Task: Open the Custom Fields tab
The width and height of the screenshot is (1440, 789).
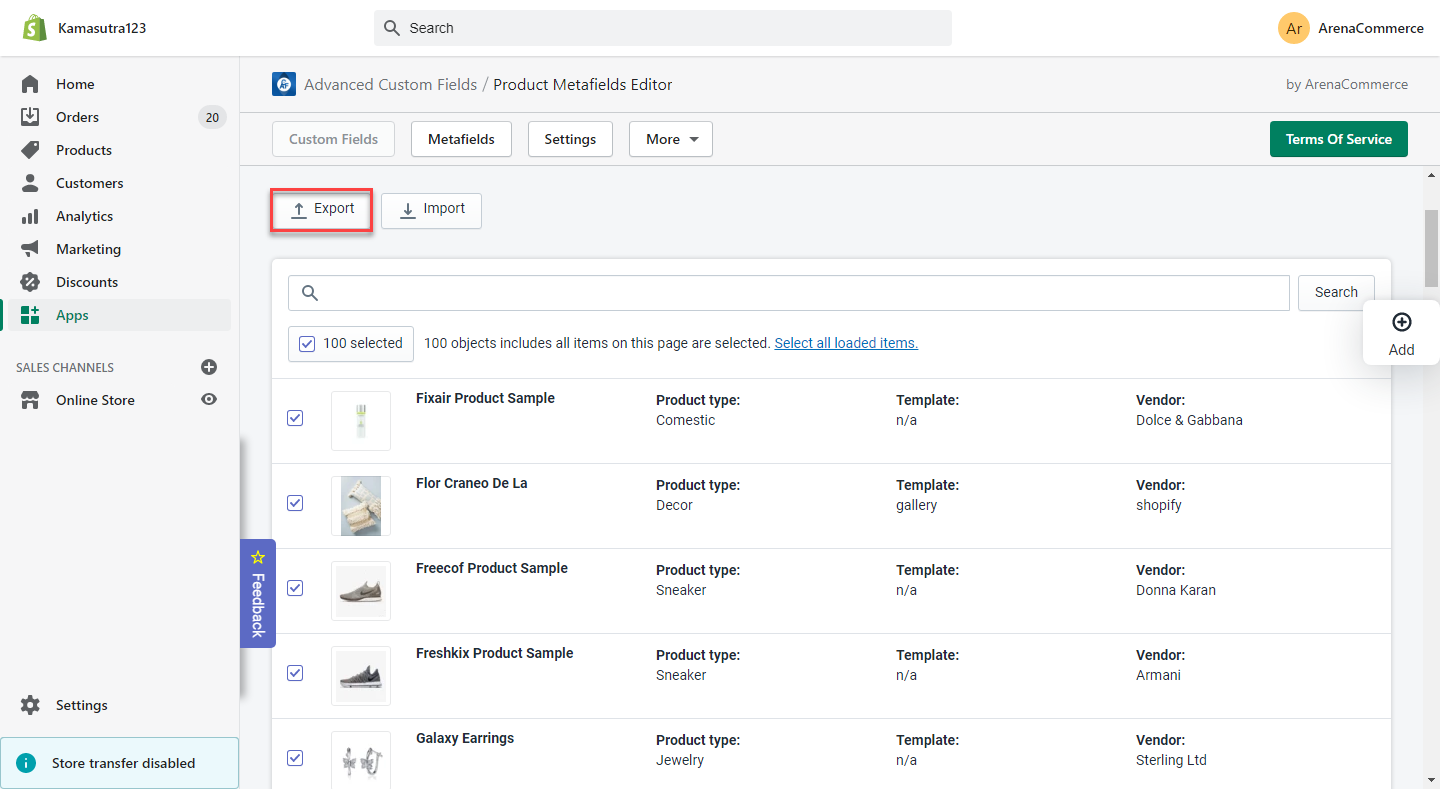Action: pyautogui.click(x=333, y=139)
